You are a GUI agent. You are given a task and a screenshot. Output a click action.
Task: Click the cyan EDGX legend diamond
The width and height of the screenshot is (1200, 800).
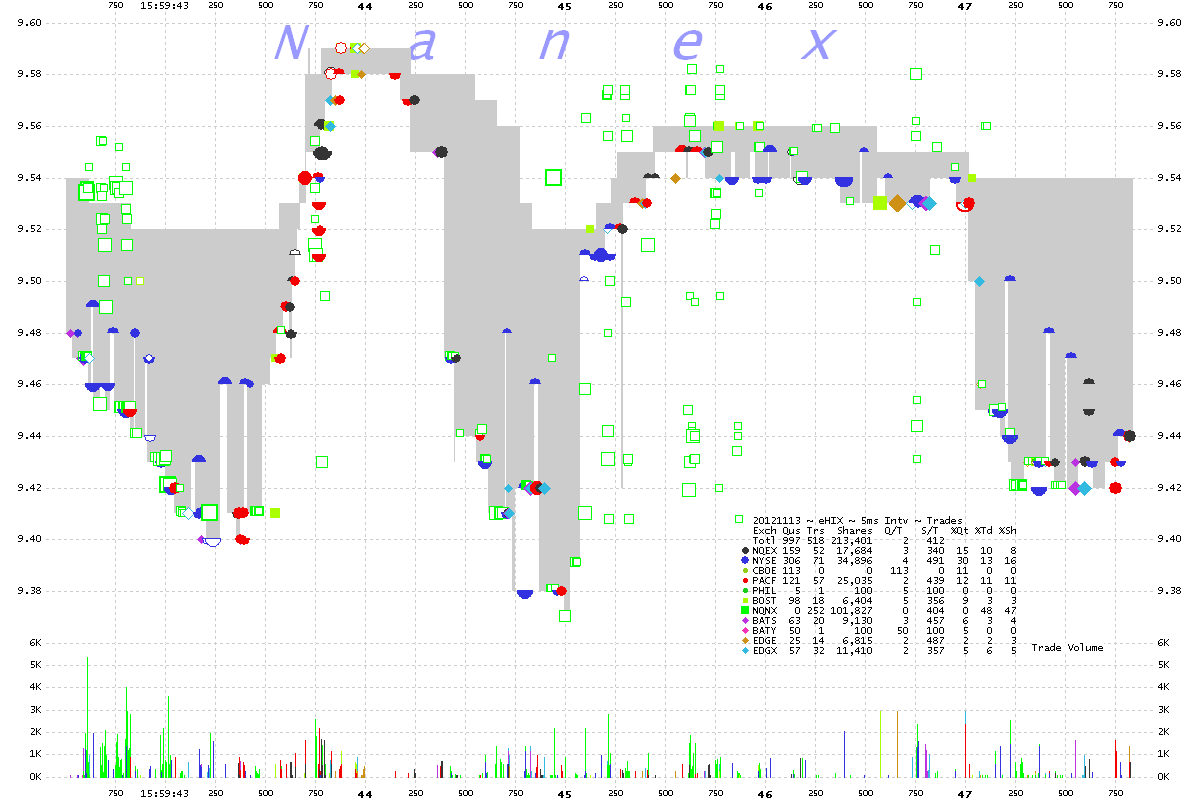(x=746, y=651)
